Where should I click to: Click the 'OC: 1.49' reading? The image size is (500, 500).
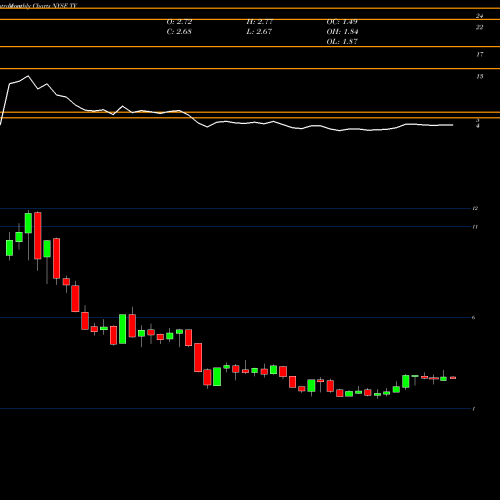point(342,22)
